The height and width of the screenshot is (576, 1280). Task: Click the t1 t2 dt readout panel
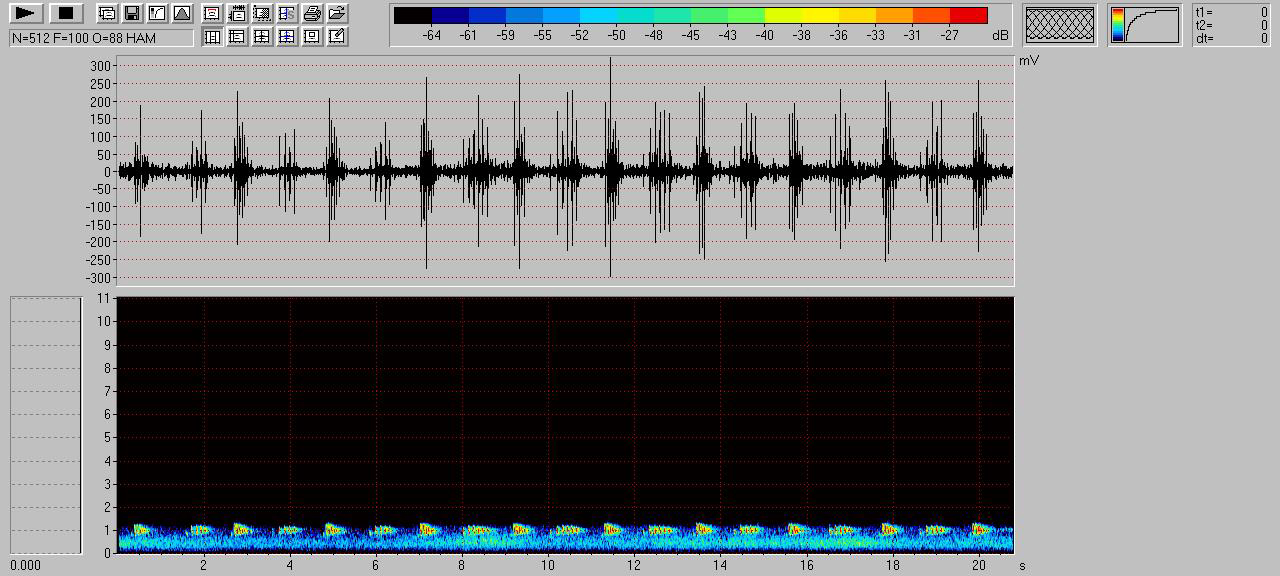click(1231, 26)
